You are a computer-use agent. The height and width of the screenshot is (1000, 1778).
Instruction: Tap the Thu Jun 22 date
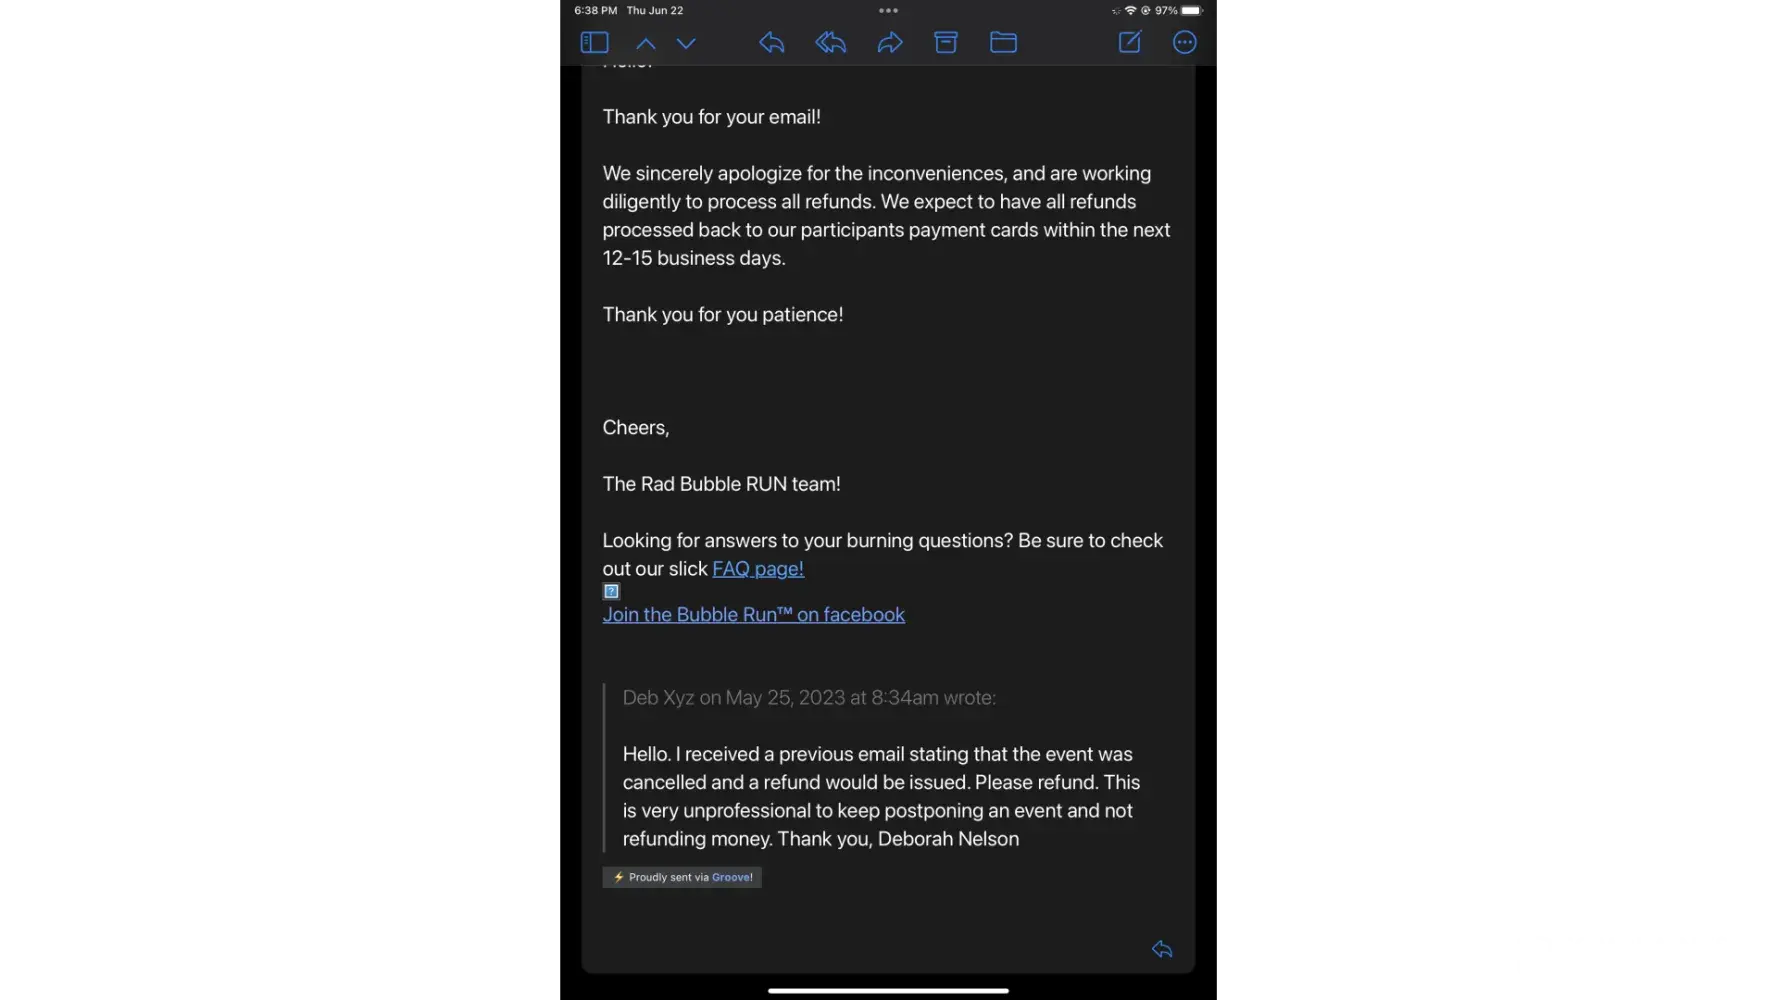pos(655,10)
